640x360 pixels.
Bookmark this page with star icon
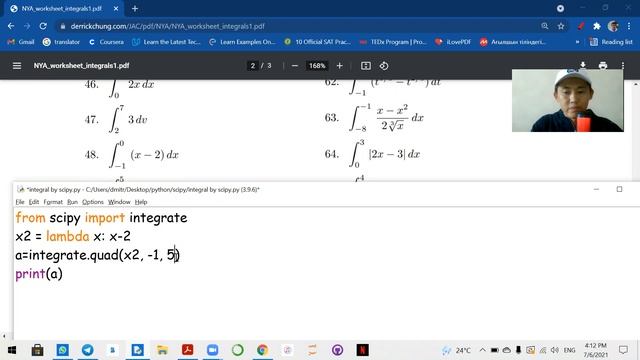561,26
